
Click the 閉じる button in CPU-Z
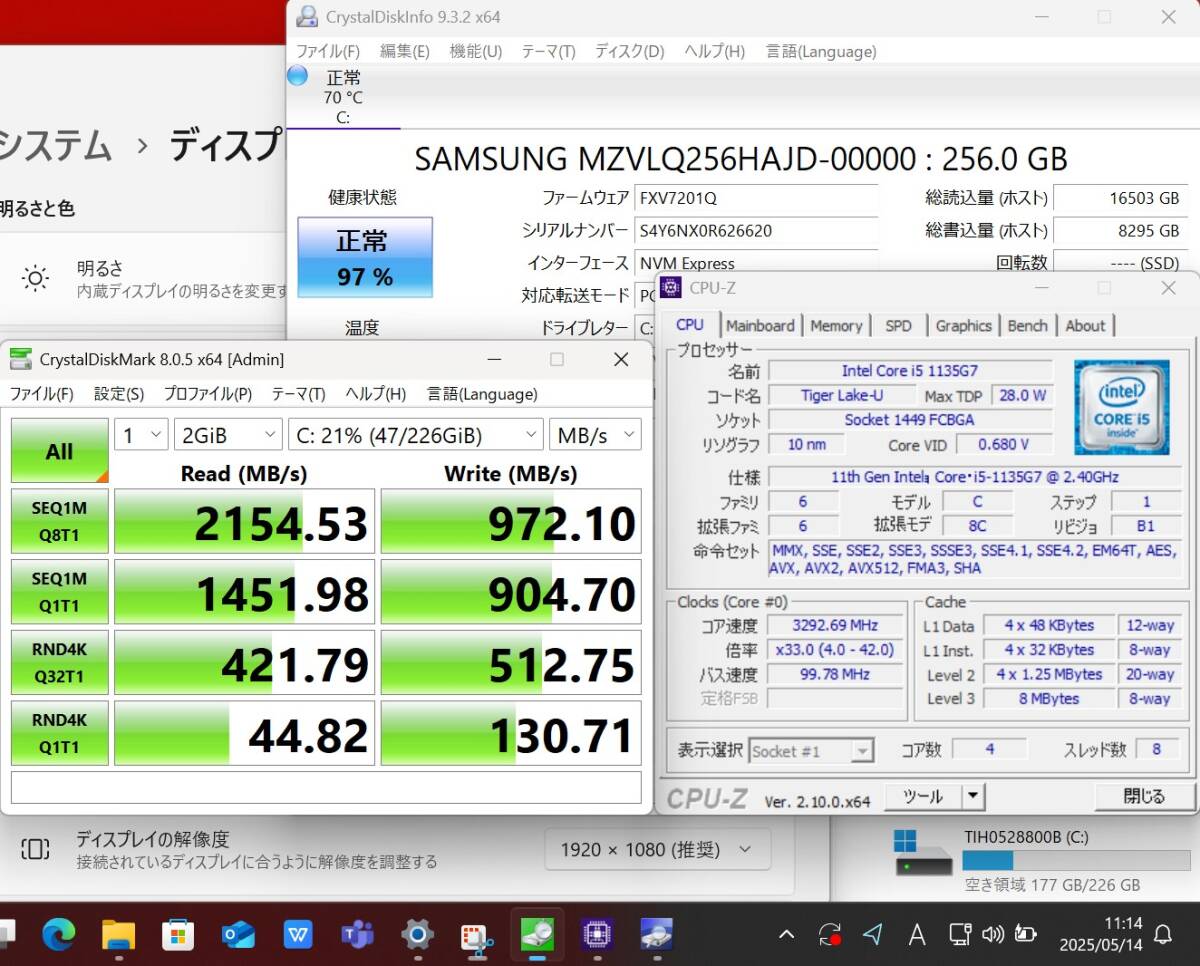click(1144, 797)
